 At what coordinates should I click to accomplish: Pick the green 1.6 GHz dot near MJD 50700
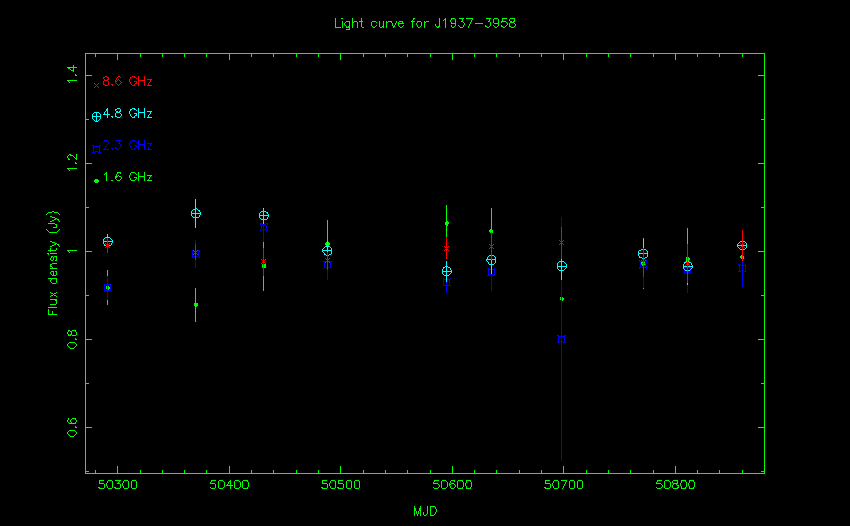click(x=562, y=299)
